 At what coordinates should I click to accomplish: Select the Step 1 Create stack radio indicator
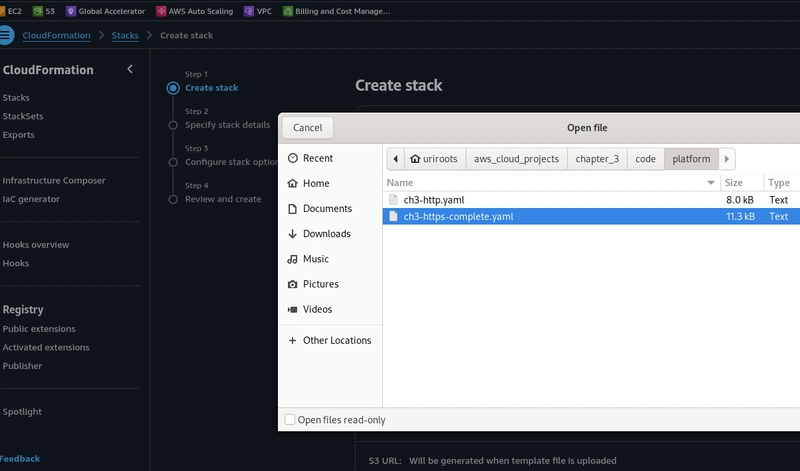pos(173,88)
